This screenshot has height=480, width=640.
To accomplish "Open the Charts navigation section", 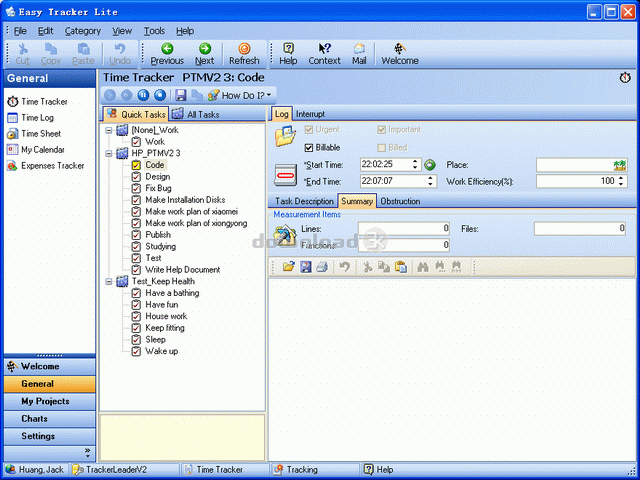I will coord(35,419).
